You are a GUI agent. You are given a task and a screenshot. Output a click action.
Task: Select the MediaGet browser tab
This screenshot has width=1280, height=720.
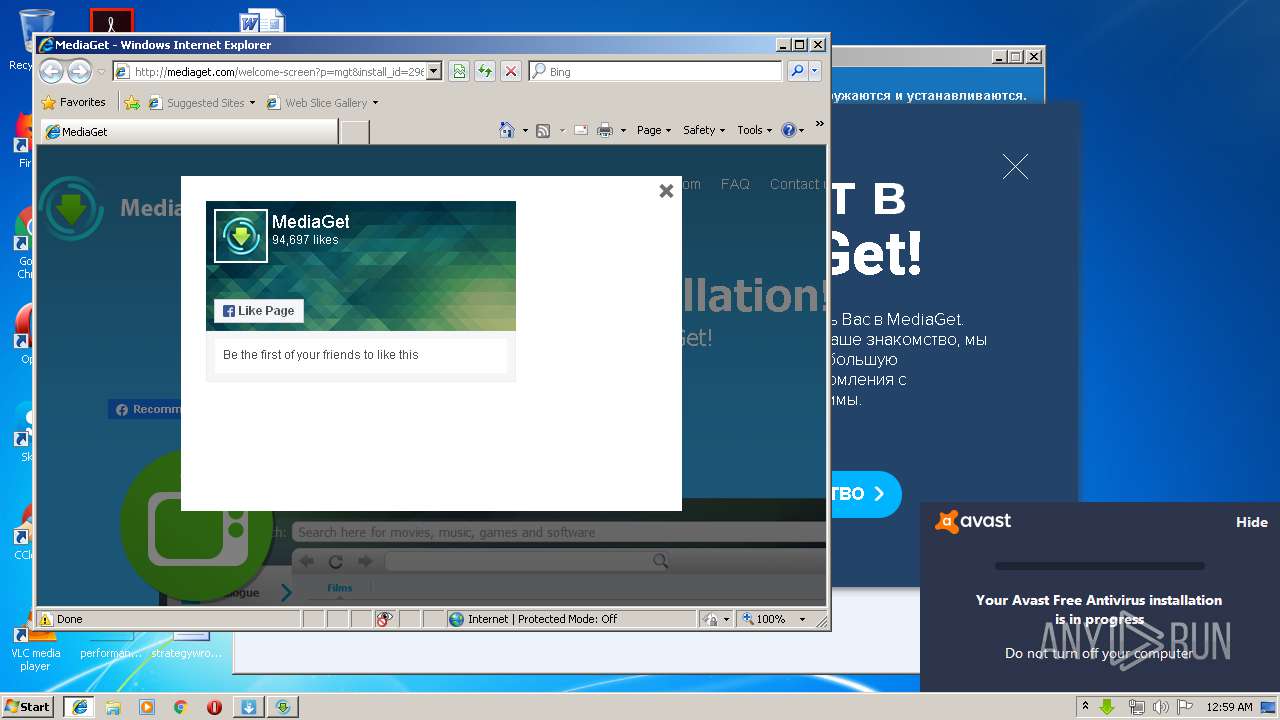coord(188,131)
